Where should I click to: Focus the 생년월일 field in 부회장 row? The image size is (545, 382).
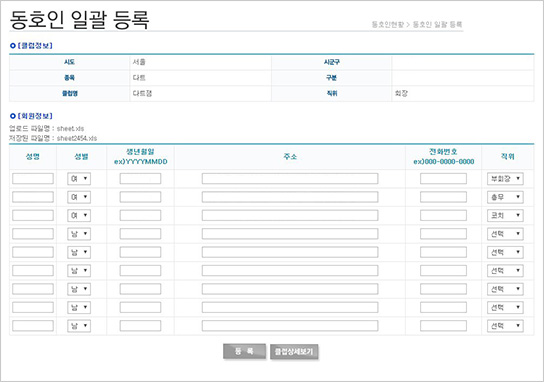pyautogui.click(x=140, y=179)
